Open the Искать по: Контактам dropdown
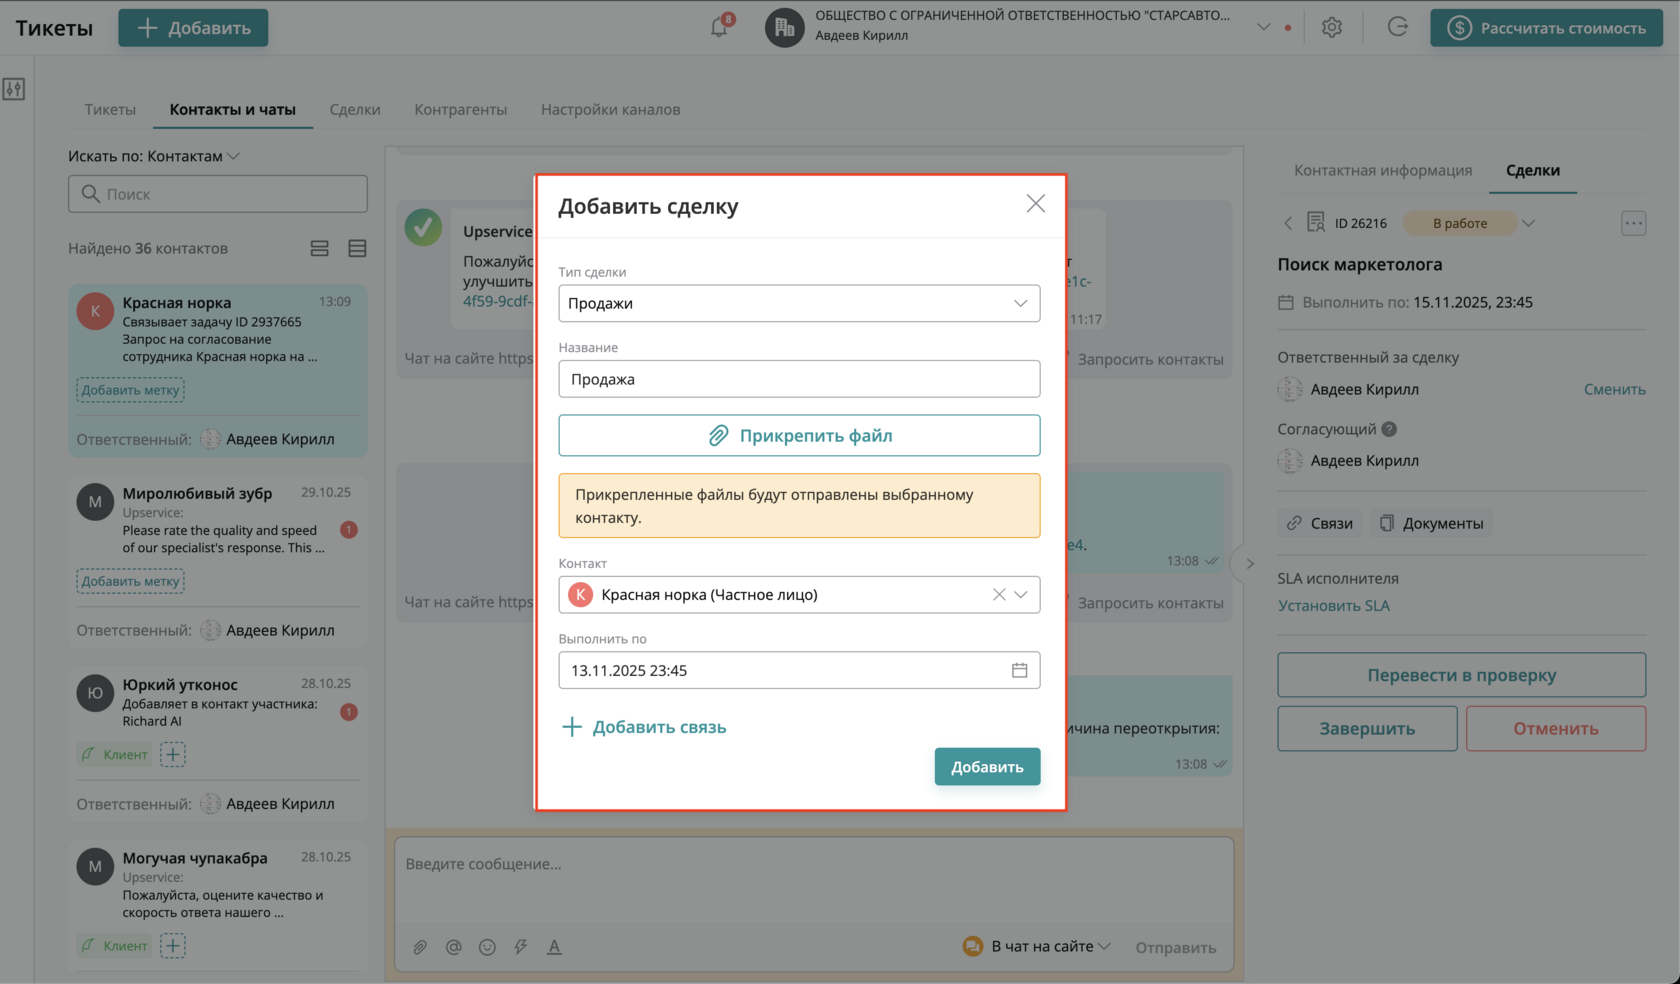The height and width of the screenshot is (984, 1680). (x=154, y=156)
